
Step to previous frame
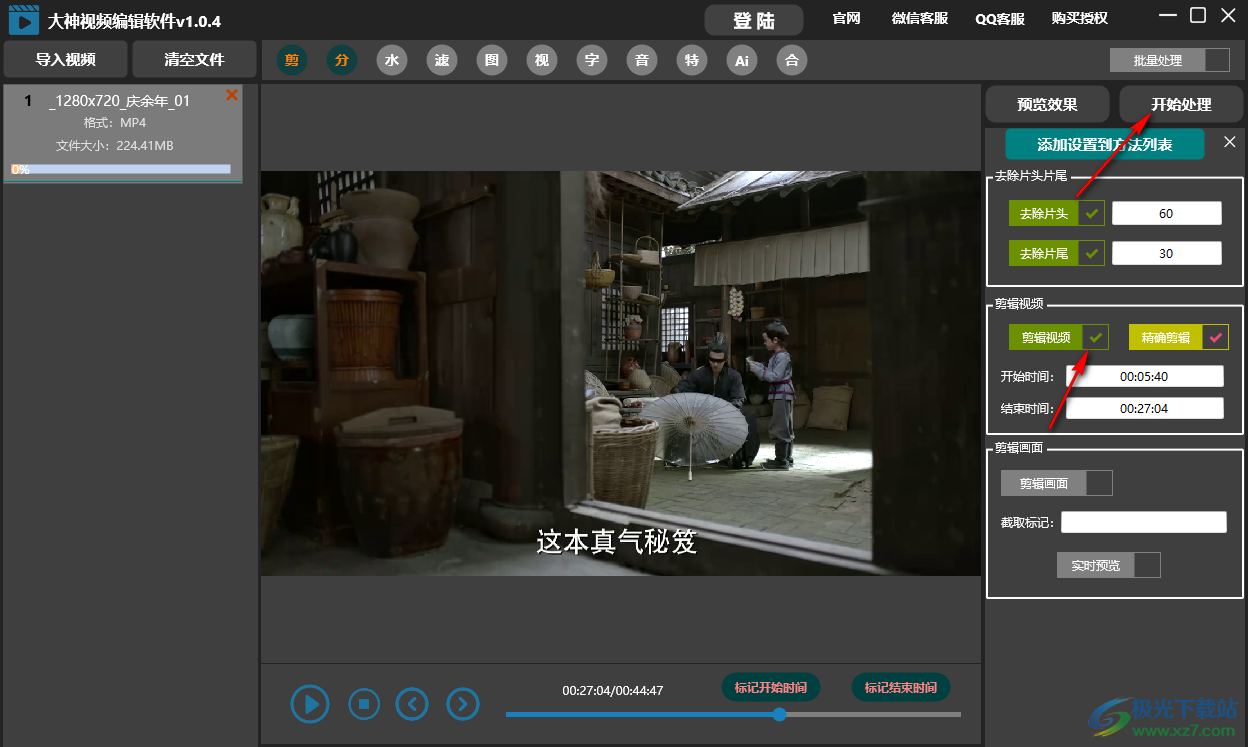pos(412,704)
